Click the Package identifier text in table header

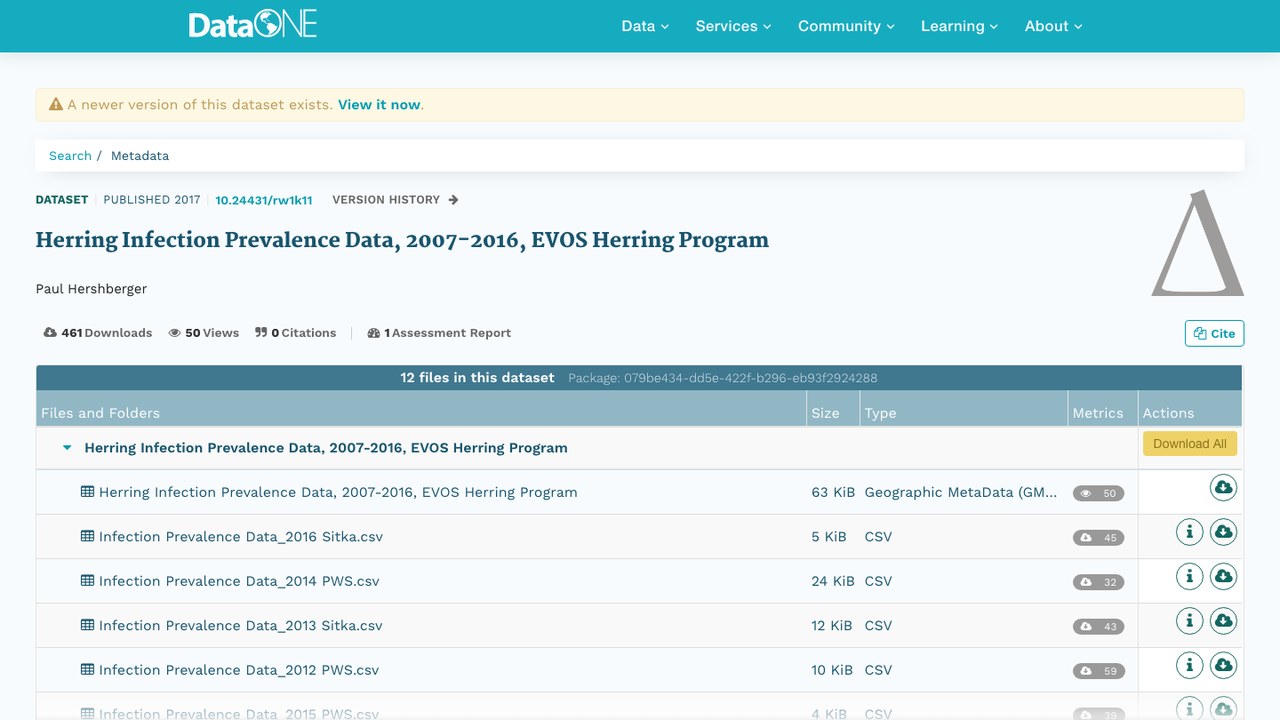723,378
